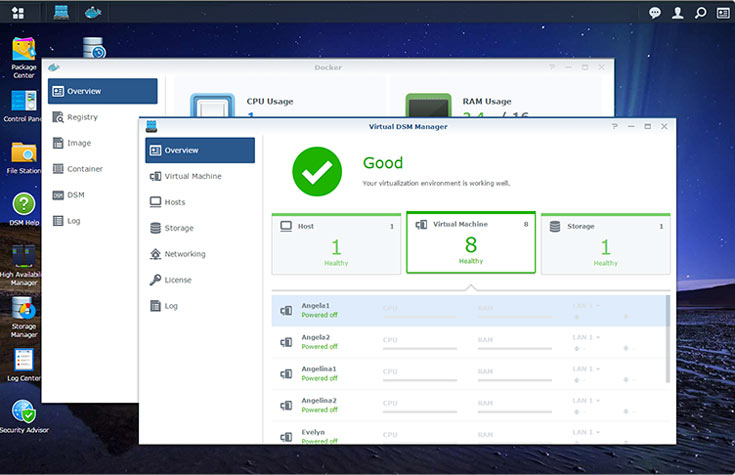
Task: Open the DSM main menu grid icon
Action: pyautogui.click(x=17, y=13)
